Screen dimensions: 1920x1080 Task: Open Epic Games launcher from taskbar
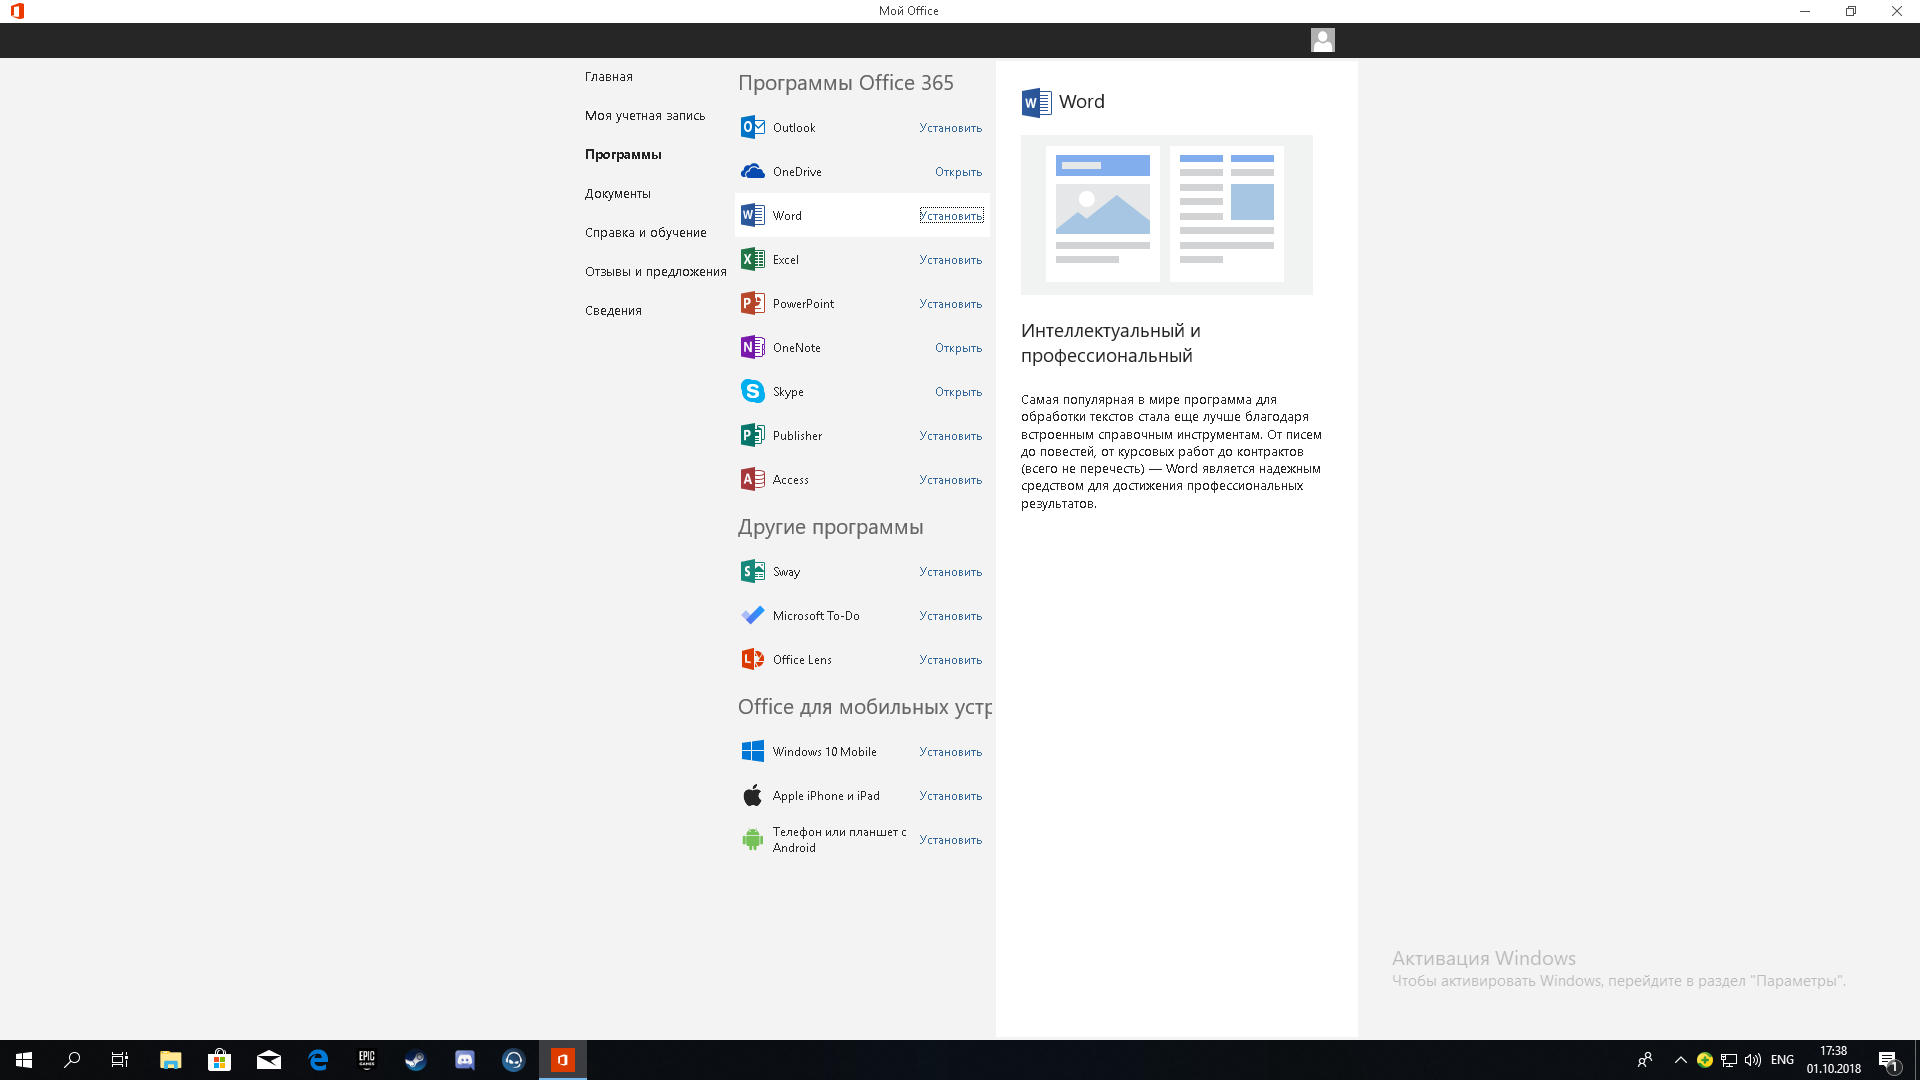[x=367, y=1060]
